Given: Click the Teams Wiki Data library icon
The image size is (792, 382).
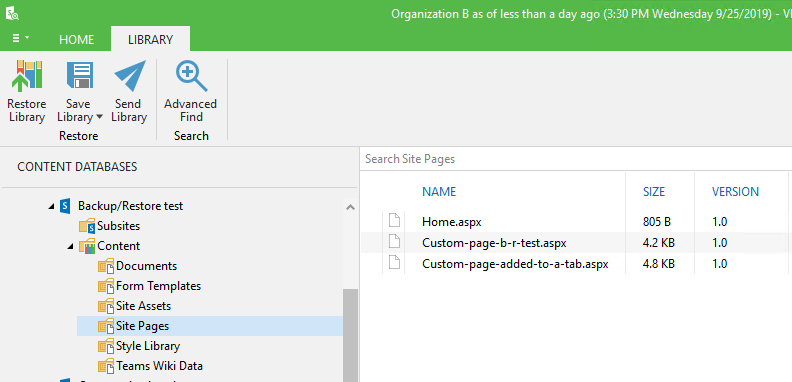Looking at the screenshot, I should point(106,366).
